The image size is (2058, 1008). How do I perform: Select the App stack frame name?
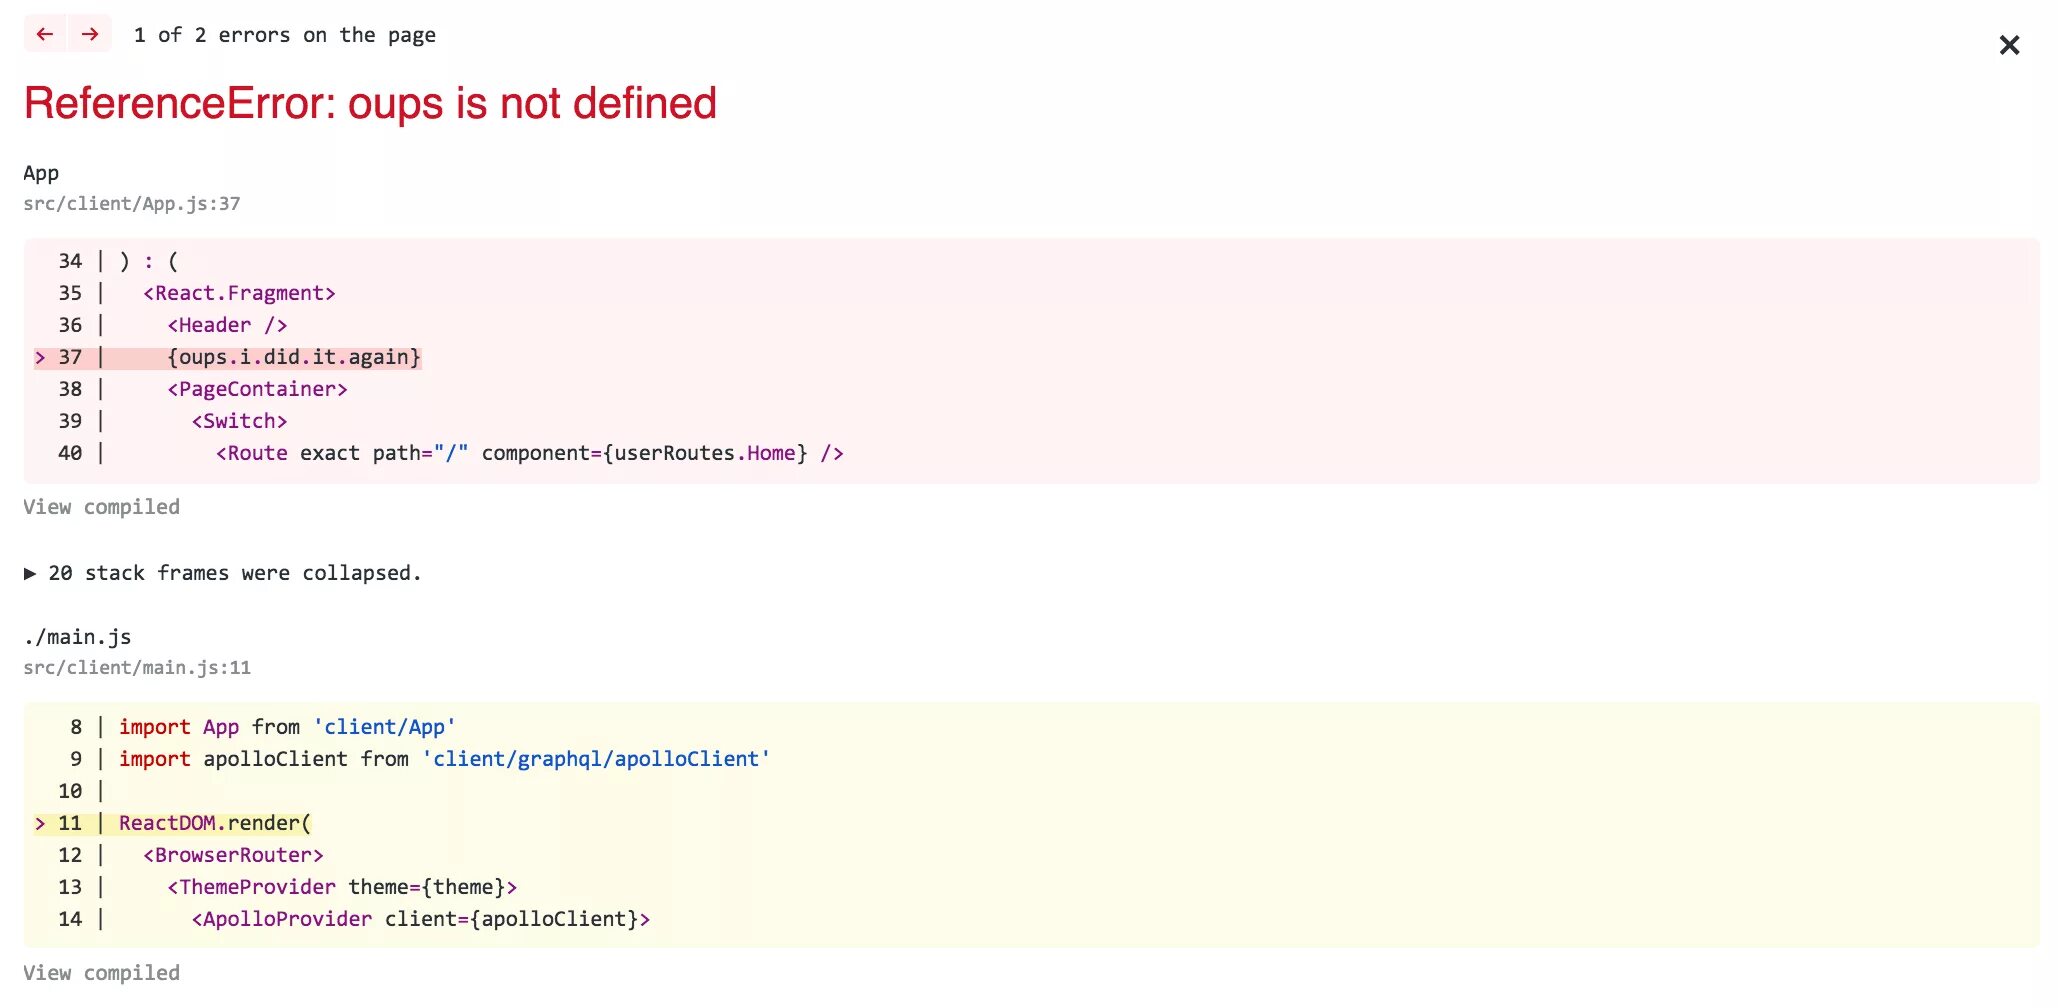pyautogui.click(x=41, y=173)
